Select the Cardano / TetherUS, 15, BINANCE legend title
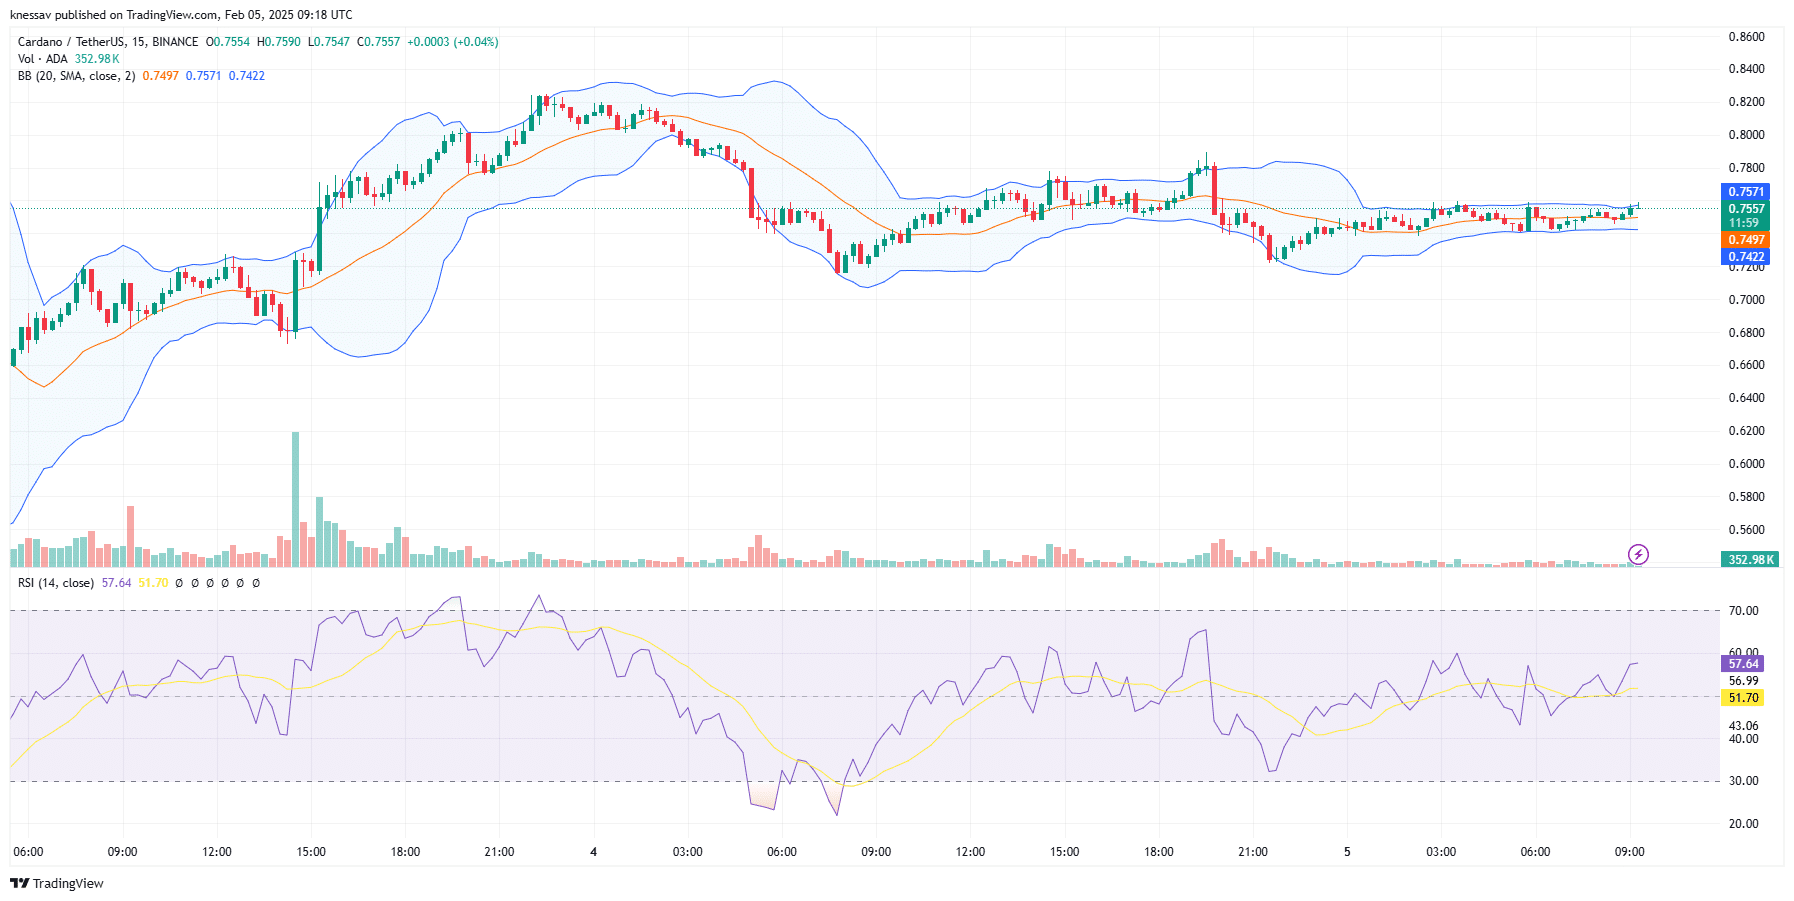This screenshot has height=901, width=1794. click(108, 42)
